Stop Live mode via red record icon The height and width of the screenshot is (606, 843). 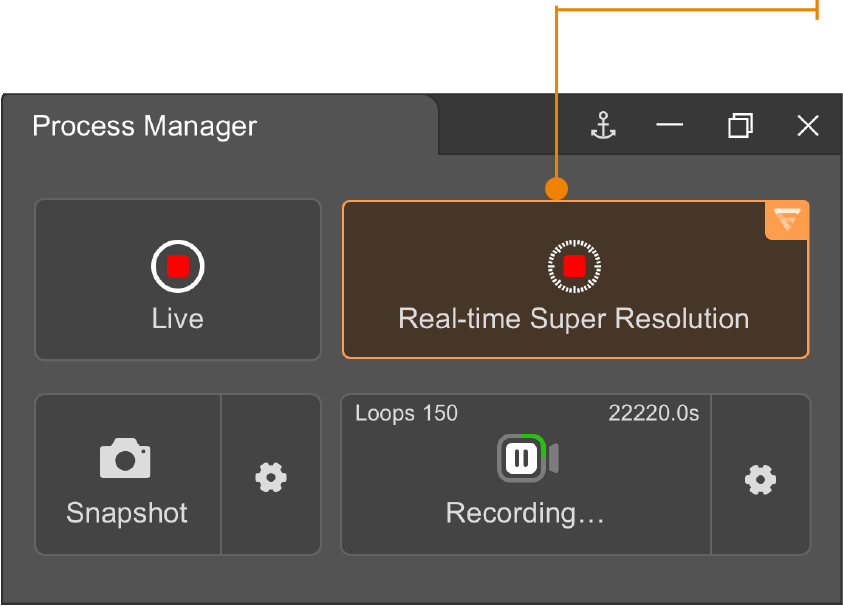click(x=177, y=266)
